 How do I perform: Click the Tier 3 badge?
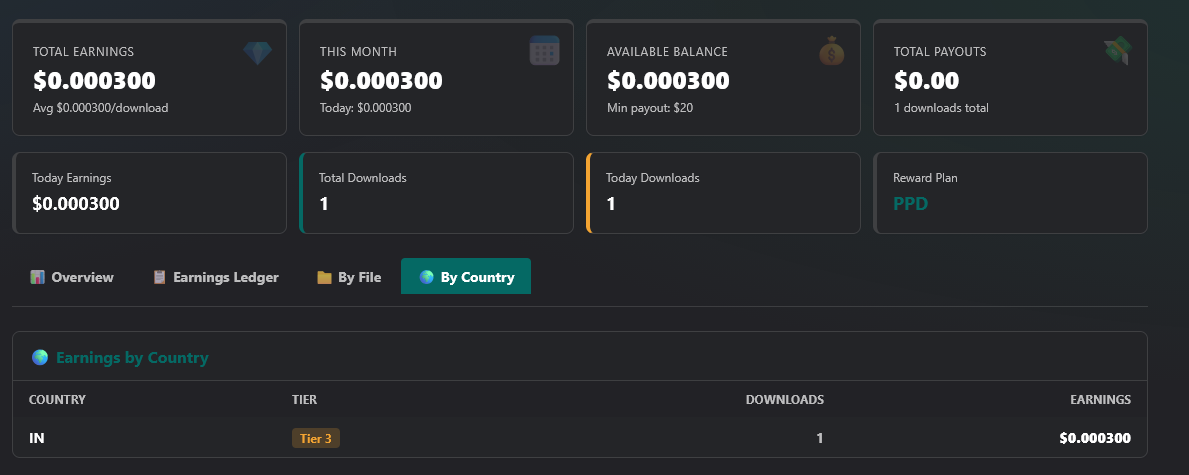tap(315, 438)
